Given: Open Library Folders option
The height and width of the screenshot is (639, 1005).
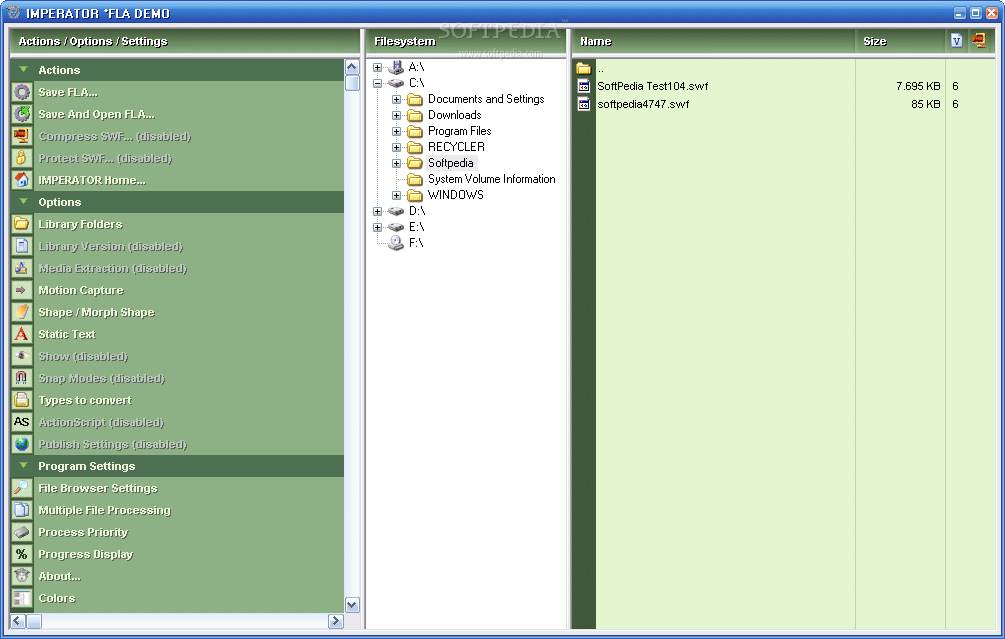Looking at the screenshot, I should (80, 224).
